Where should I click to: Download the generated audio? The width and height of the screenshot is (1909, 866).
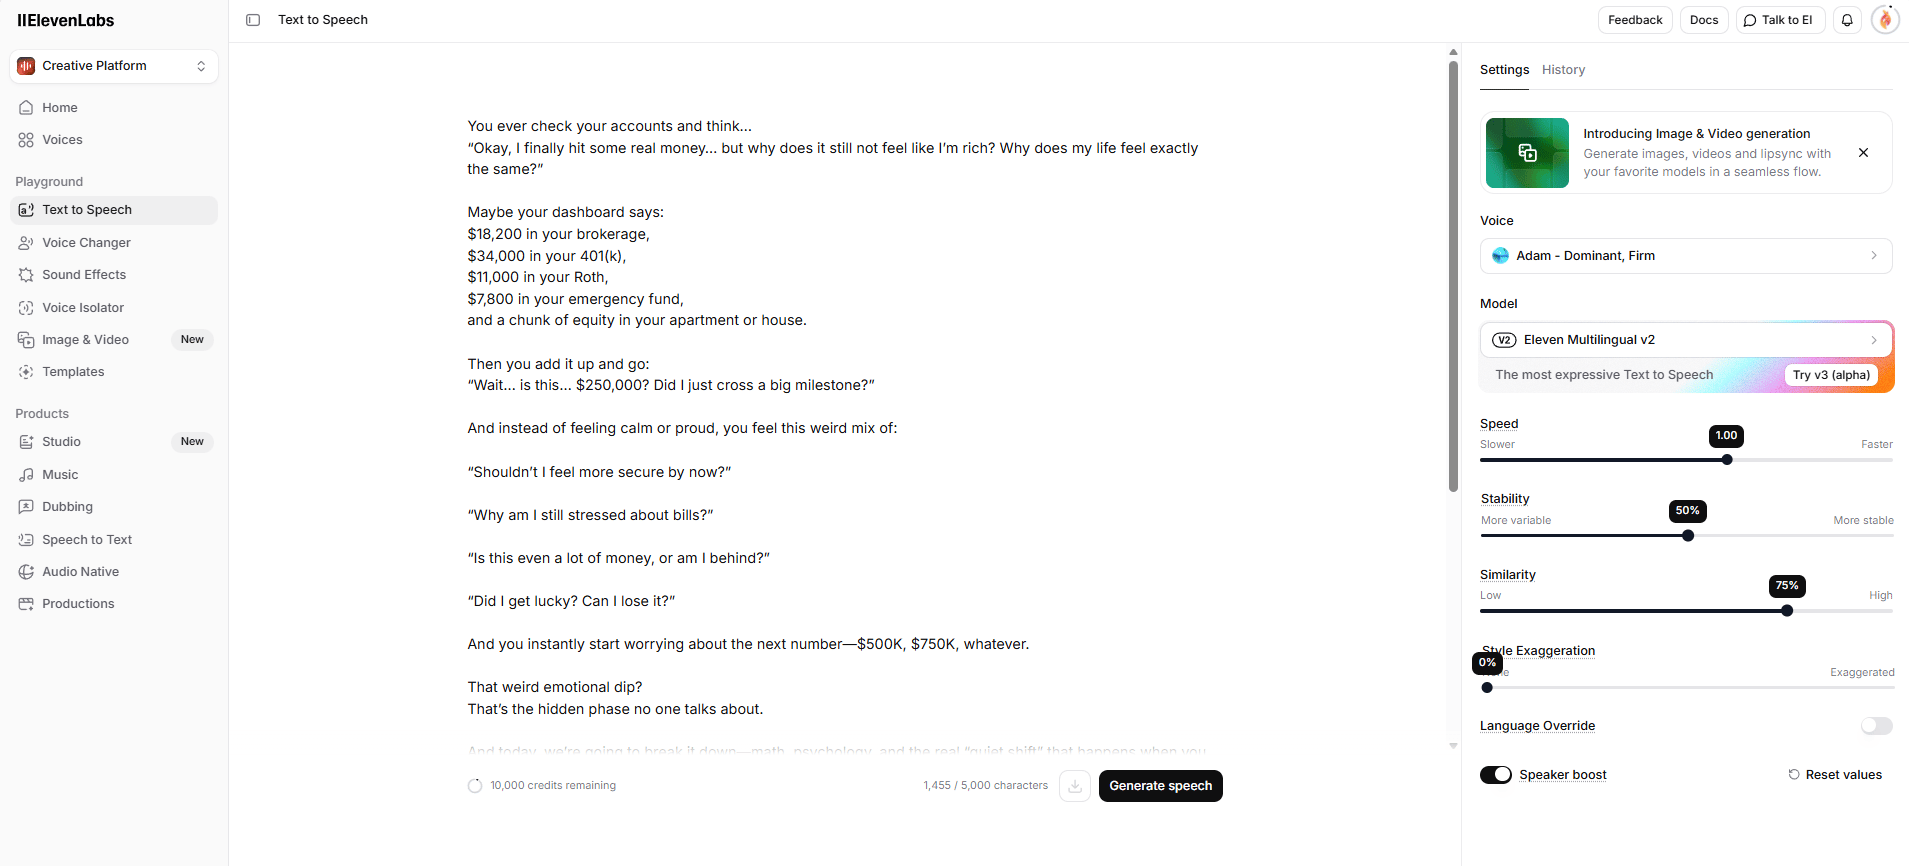click(1074, 786)
